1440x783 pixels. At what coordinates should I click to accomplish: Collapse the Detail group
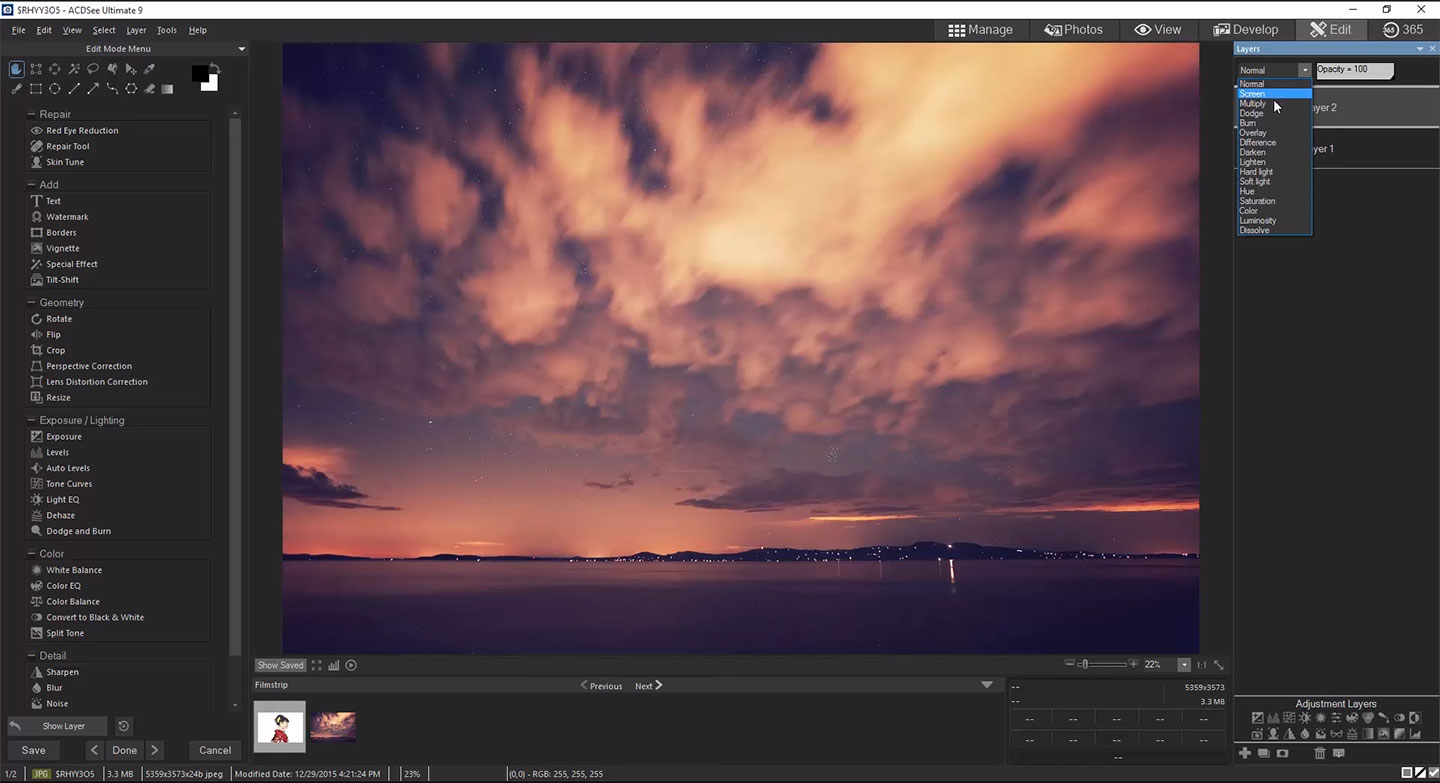(32, 656)
